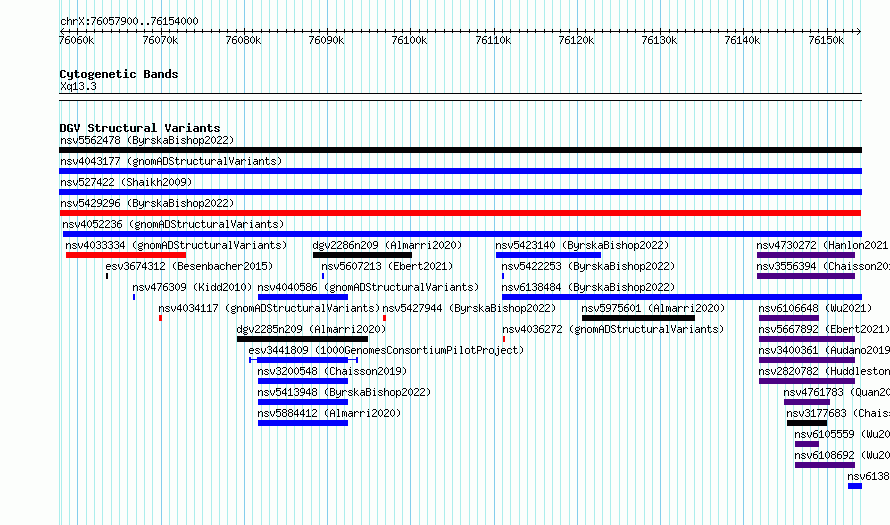
Task: Open nsv5884412 (Almarri2020) label
Action: (x=329, y=413)
